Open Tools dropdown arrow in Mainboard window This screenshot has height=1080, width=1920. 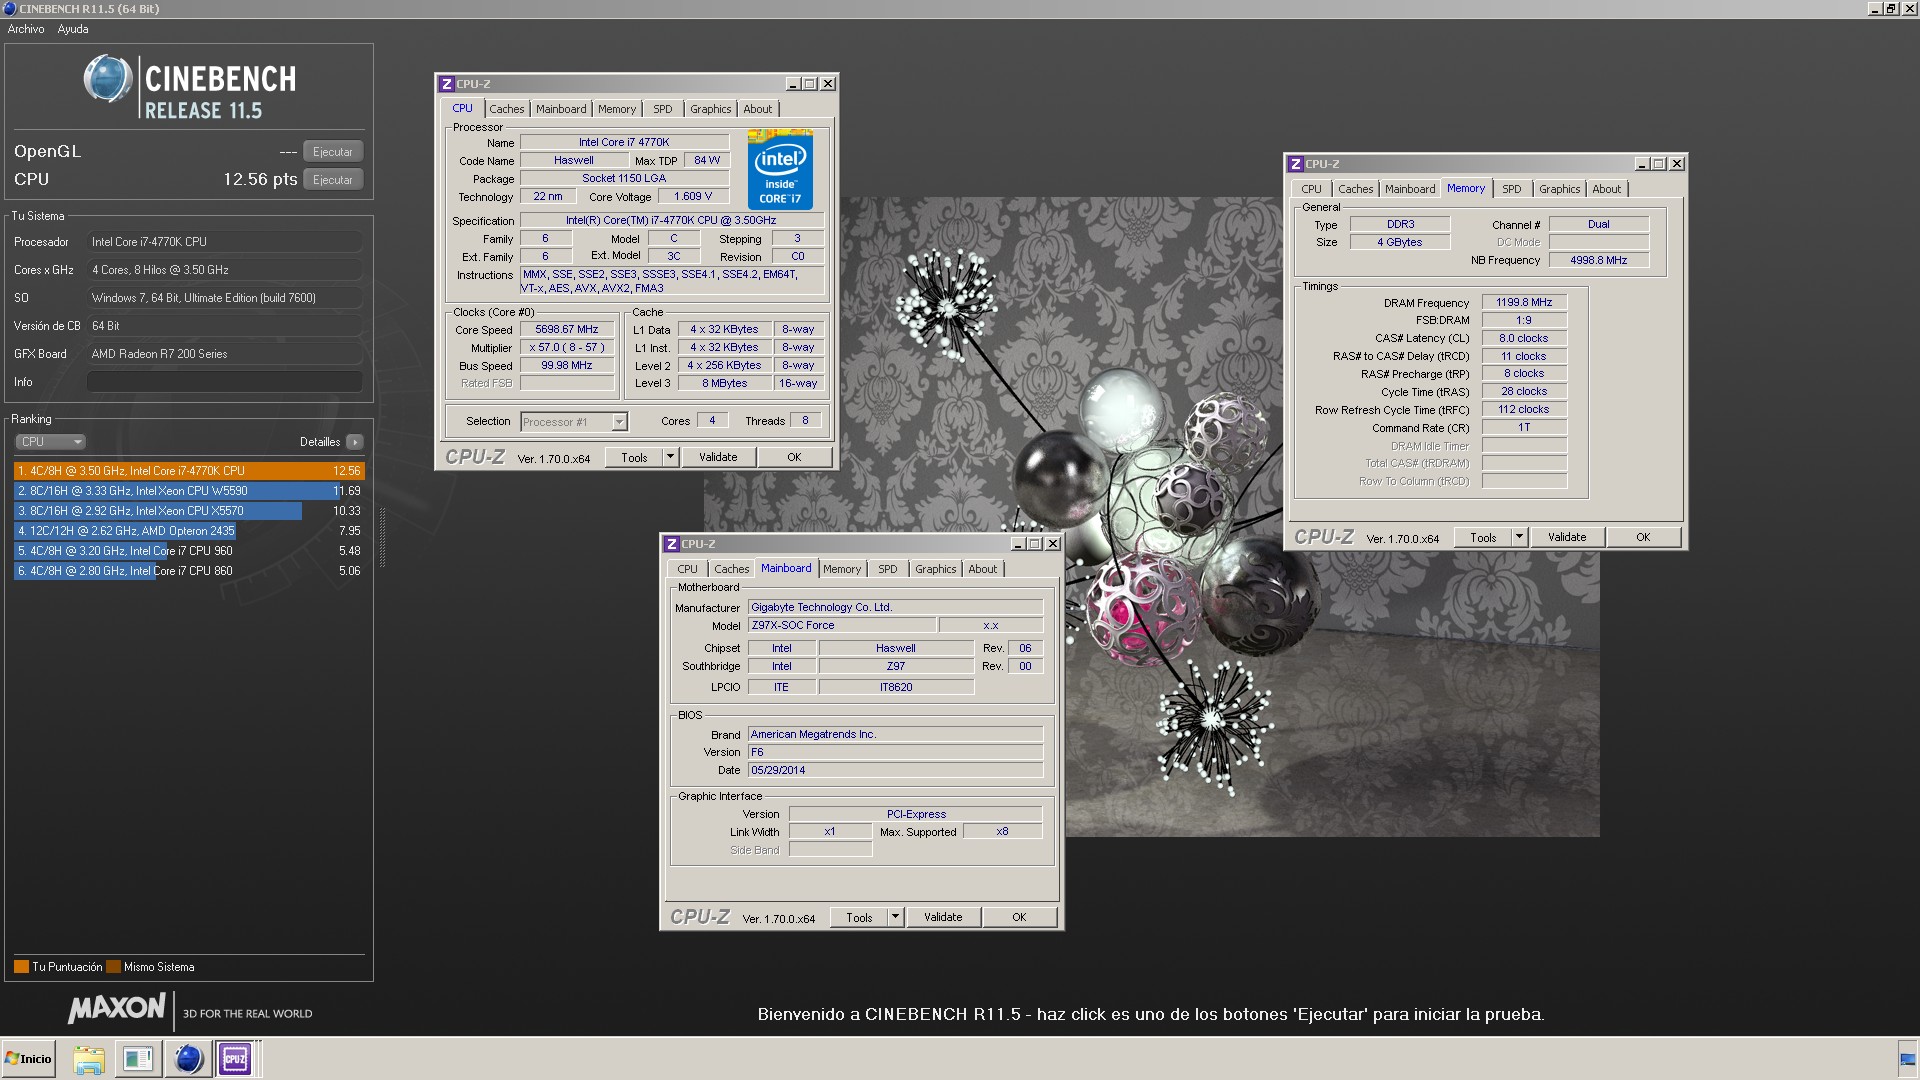click(895, 917)
